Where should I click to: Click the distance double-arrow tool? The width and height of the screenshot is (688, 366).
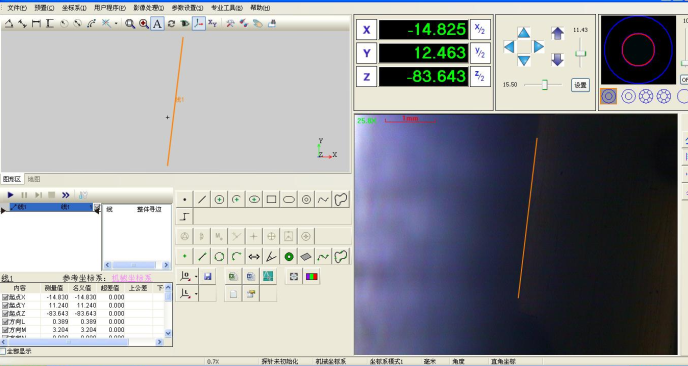point(254,257)
